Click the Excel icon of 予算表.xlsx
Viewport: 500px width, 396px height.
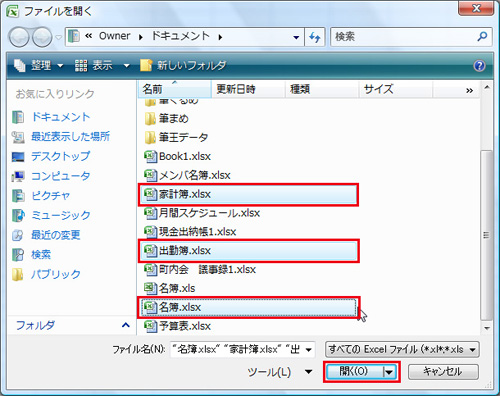tap(150, 326)
